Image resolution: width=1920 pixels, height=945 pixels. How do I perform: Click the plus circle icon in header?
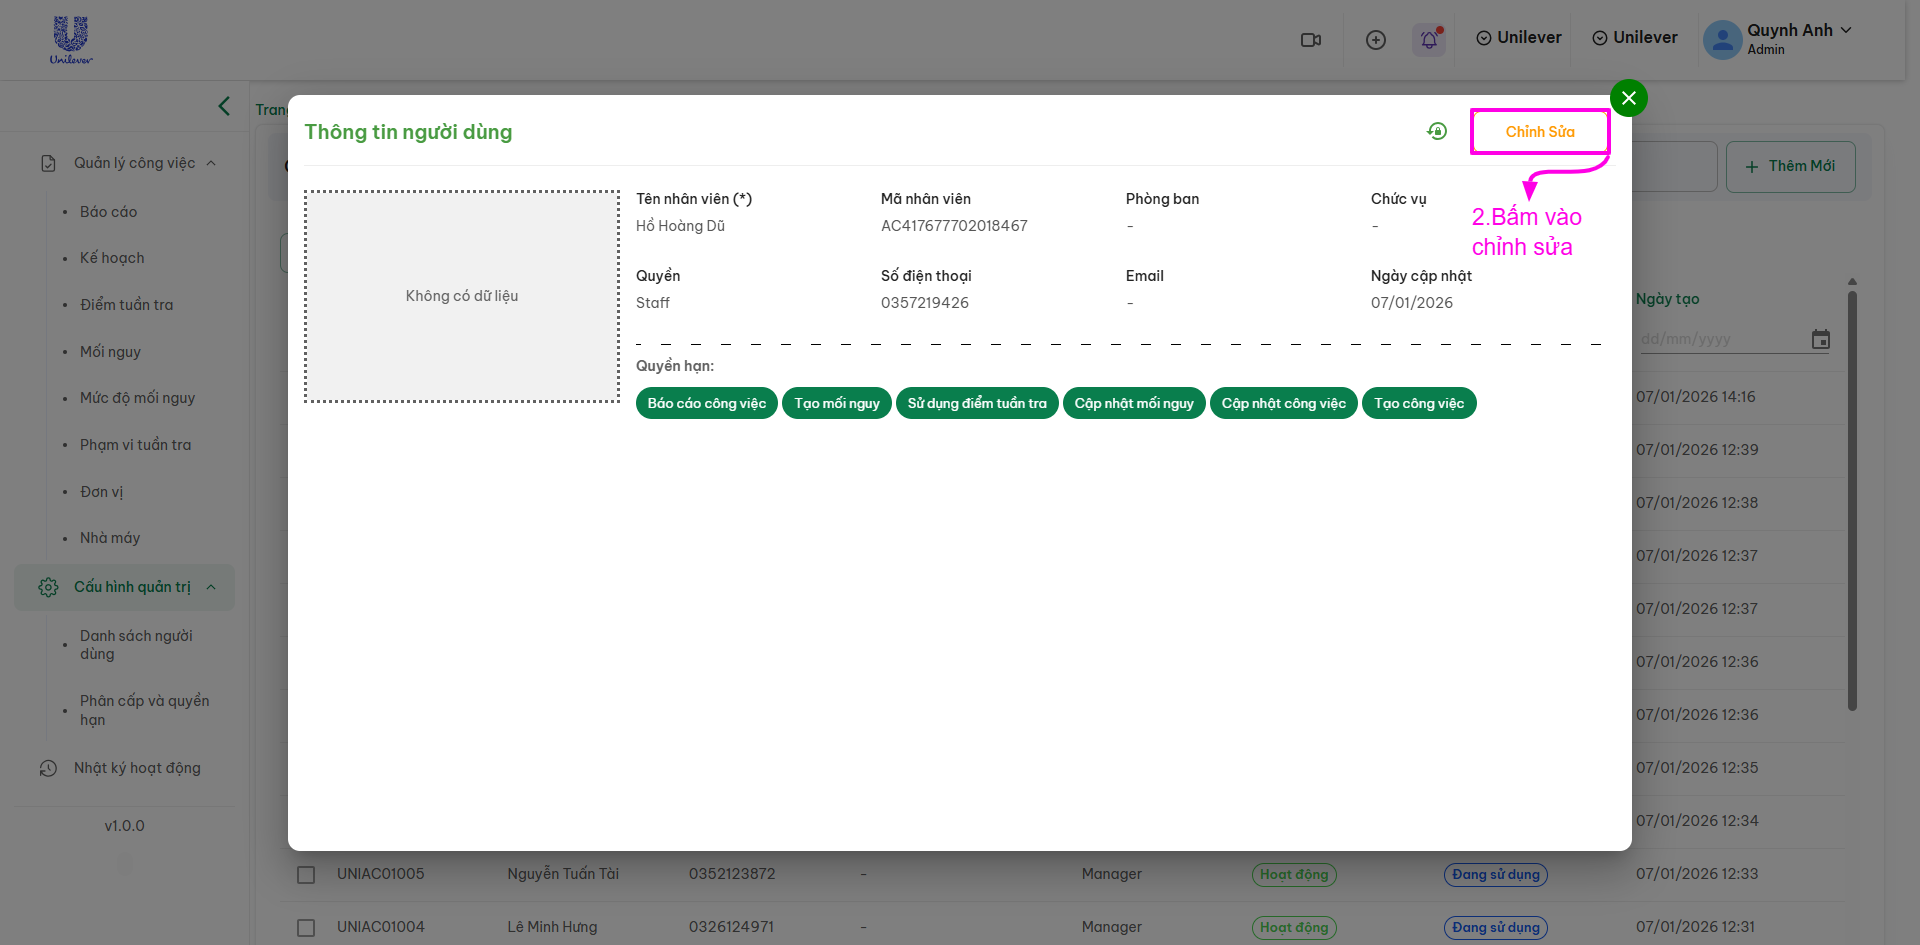point(1376,40)
